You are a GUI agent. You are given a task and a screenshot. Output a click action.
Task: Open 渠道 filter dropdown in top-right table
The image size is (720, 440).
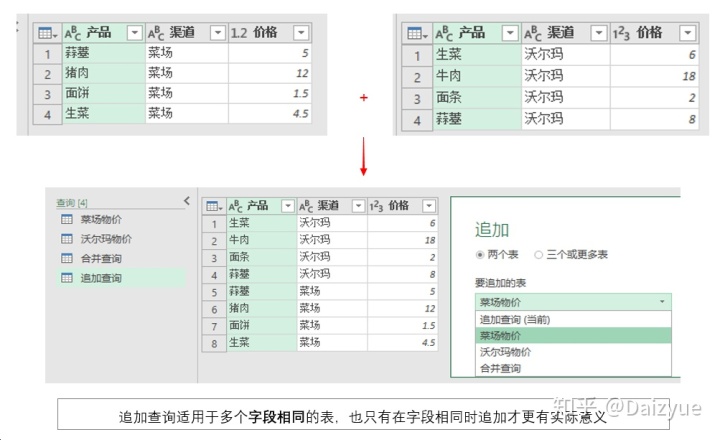[598, 33]
